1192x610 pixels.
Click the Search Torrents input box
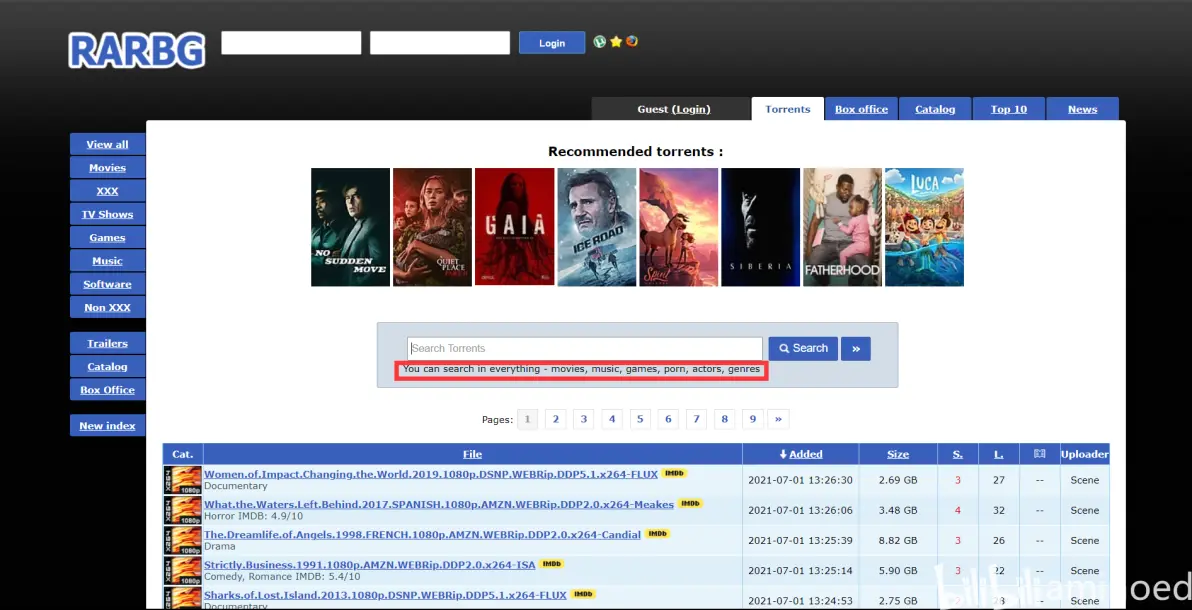(585, 348)
